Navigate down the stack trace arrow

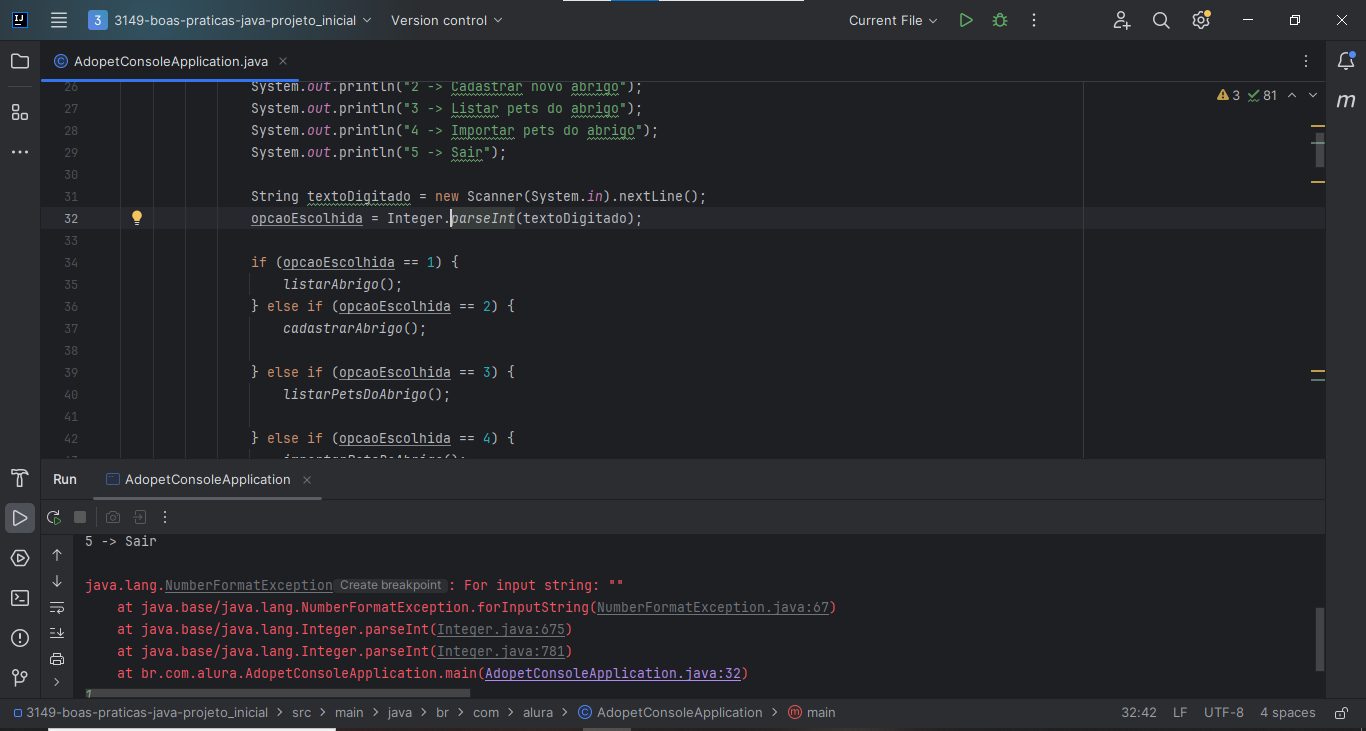point(57,581)
